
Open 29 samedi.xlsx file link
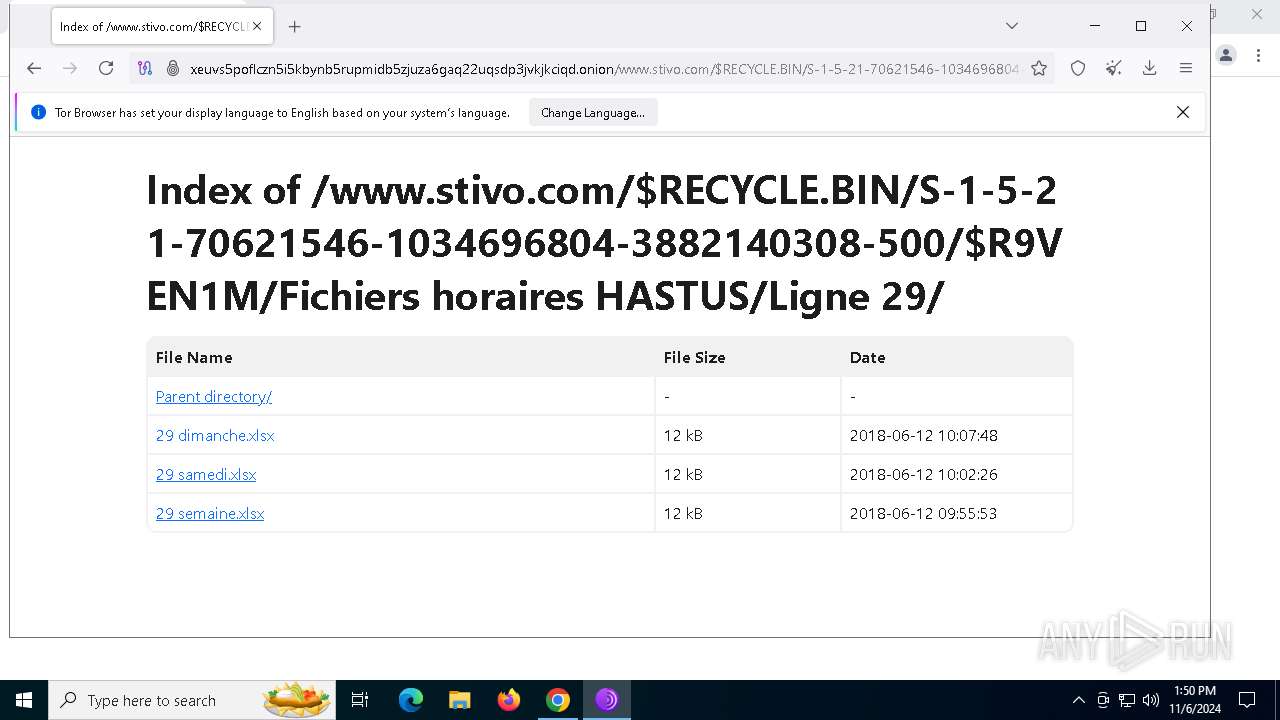pyautogui.click(x=206, y=475)
